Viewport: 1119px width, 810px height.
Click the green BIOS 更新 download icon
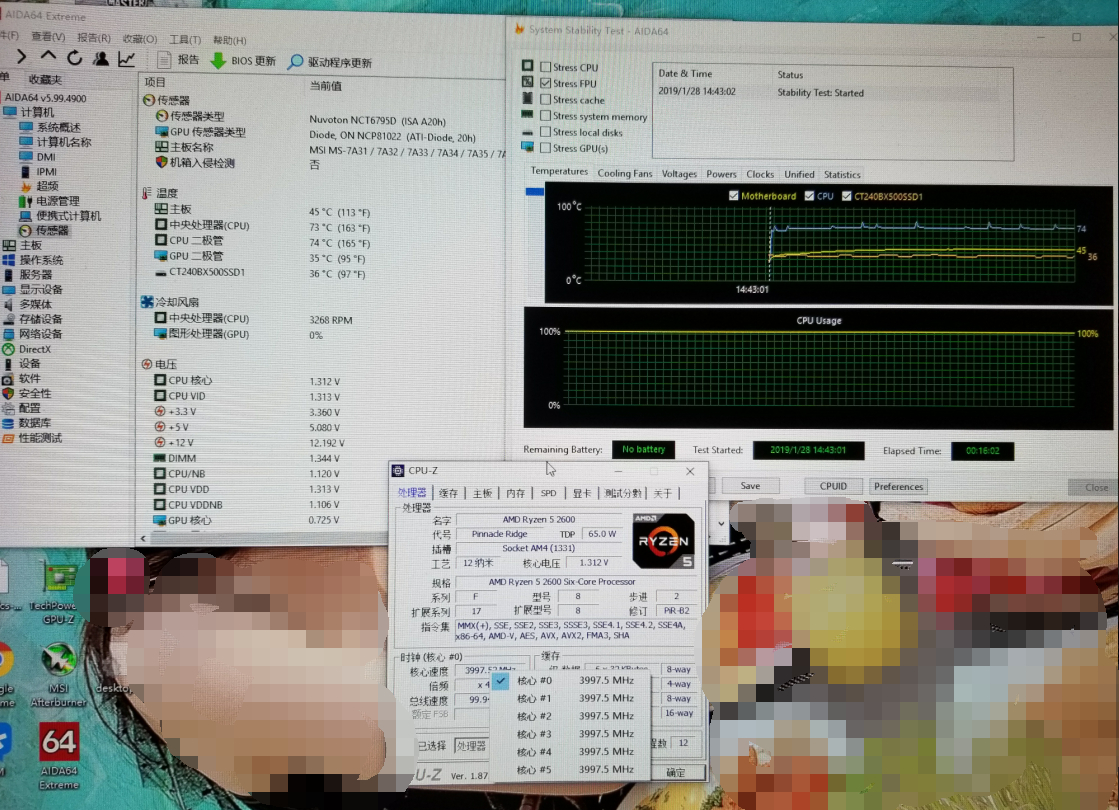coord(218,61)
